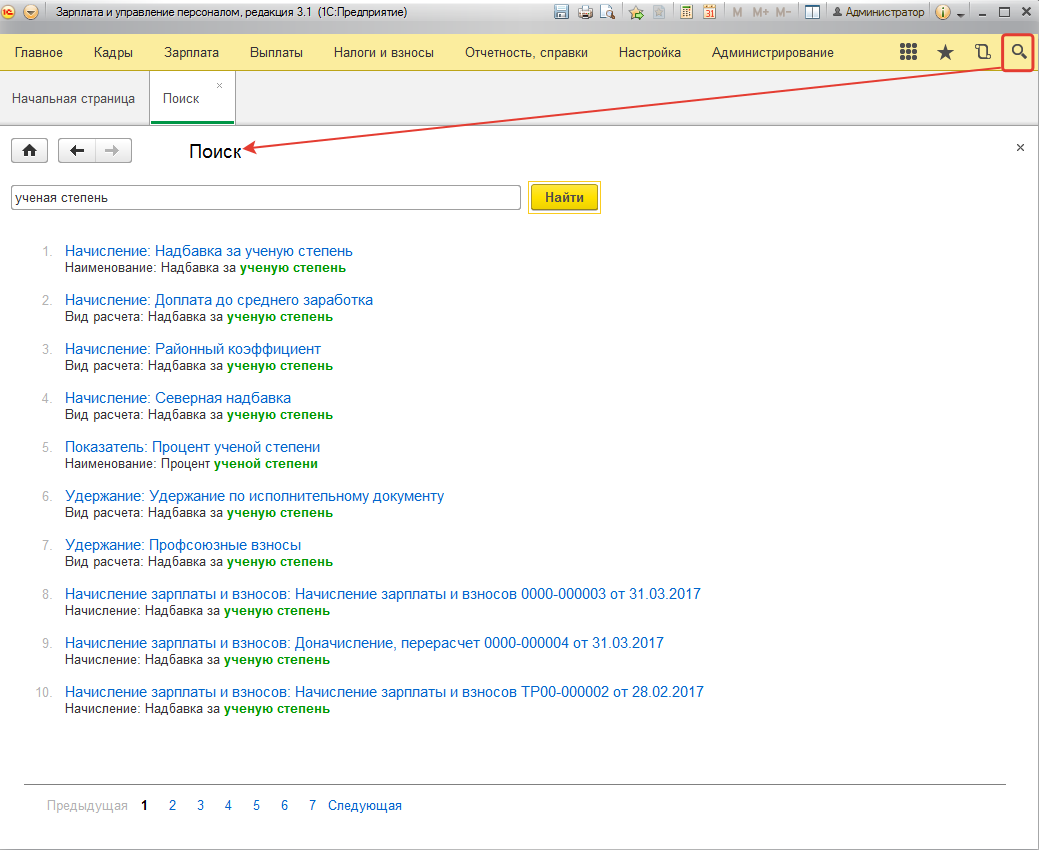Open the Налоги и взносы section
Image resolution: width=1039 pixels, height=850 pixels.
coord(384,52)
